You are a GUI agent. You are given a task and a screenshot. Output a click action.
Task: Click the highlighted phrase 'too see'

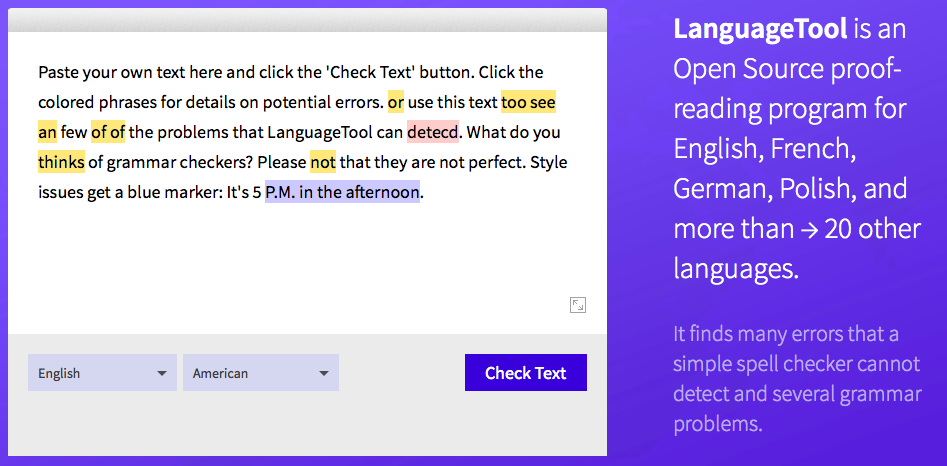coord(528,103)
